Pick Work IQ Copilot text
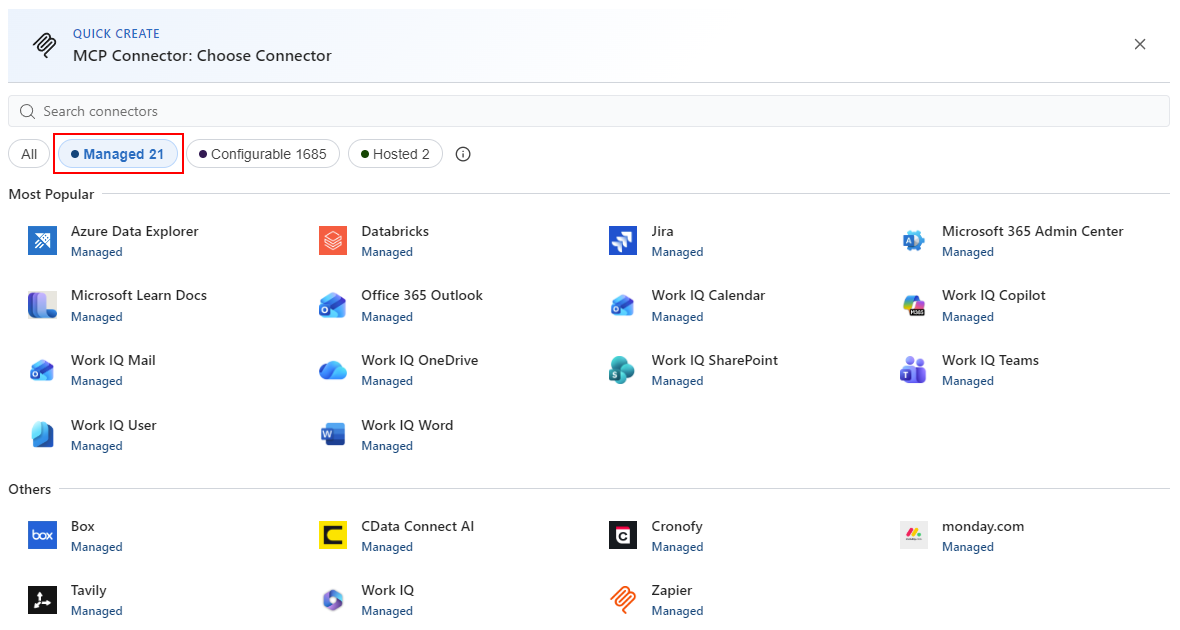Screen dimensions: 1180x630 [x=993, y=296]
